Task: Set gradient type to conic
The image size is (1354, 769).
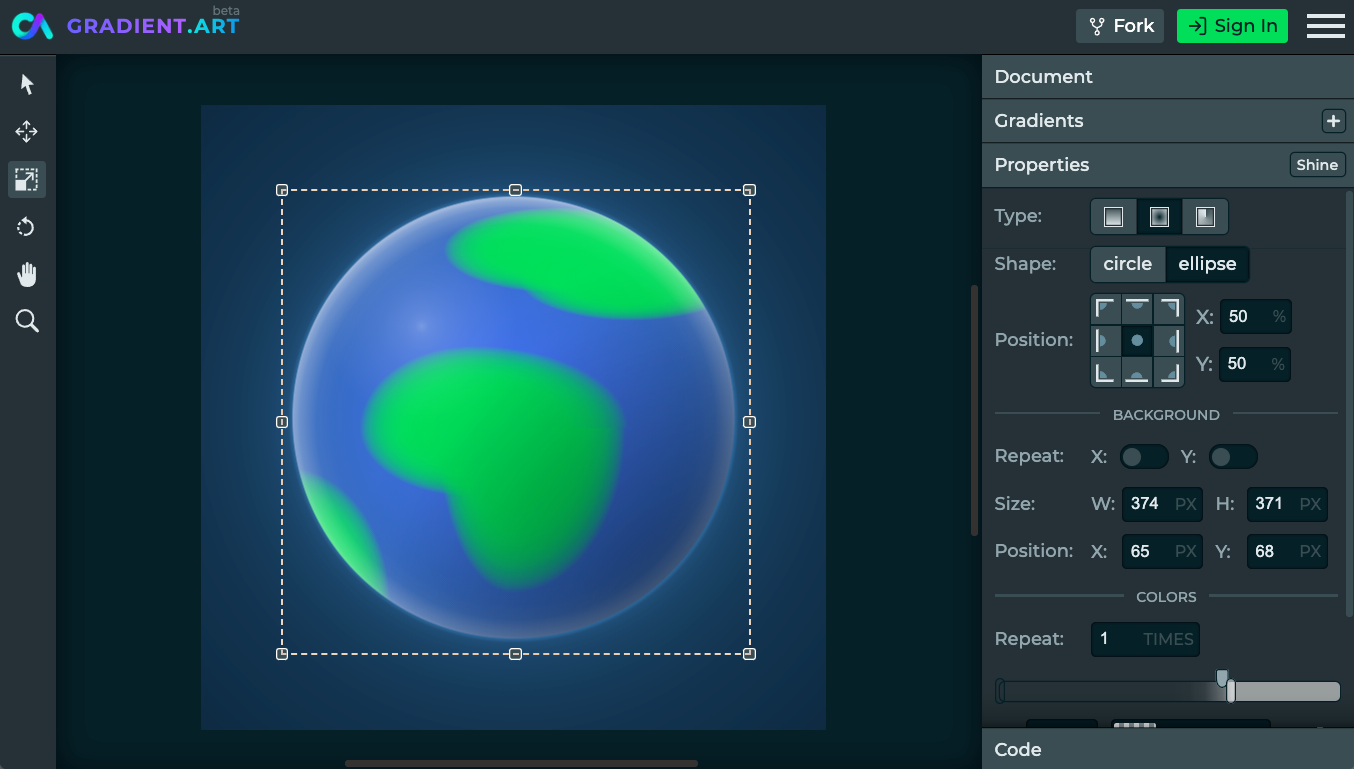Action: point(1205,217)
